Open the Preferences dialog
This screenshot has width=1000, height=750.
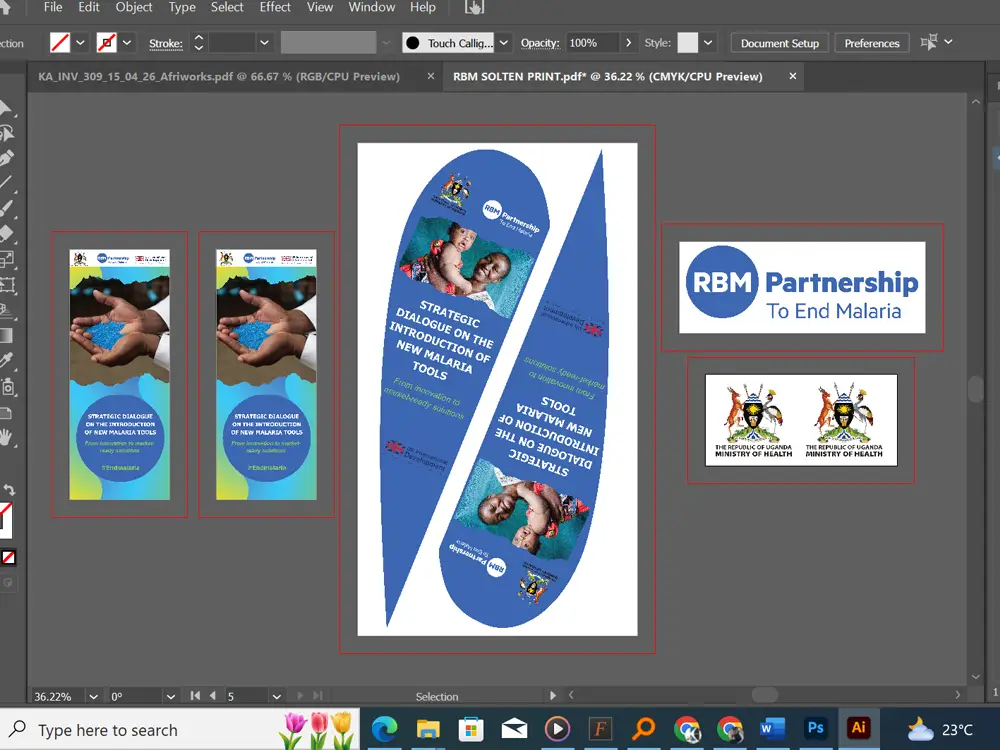pyautogui.click(x=871, y=43)
